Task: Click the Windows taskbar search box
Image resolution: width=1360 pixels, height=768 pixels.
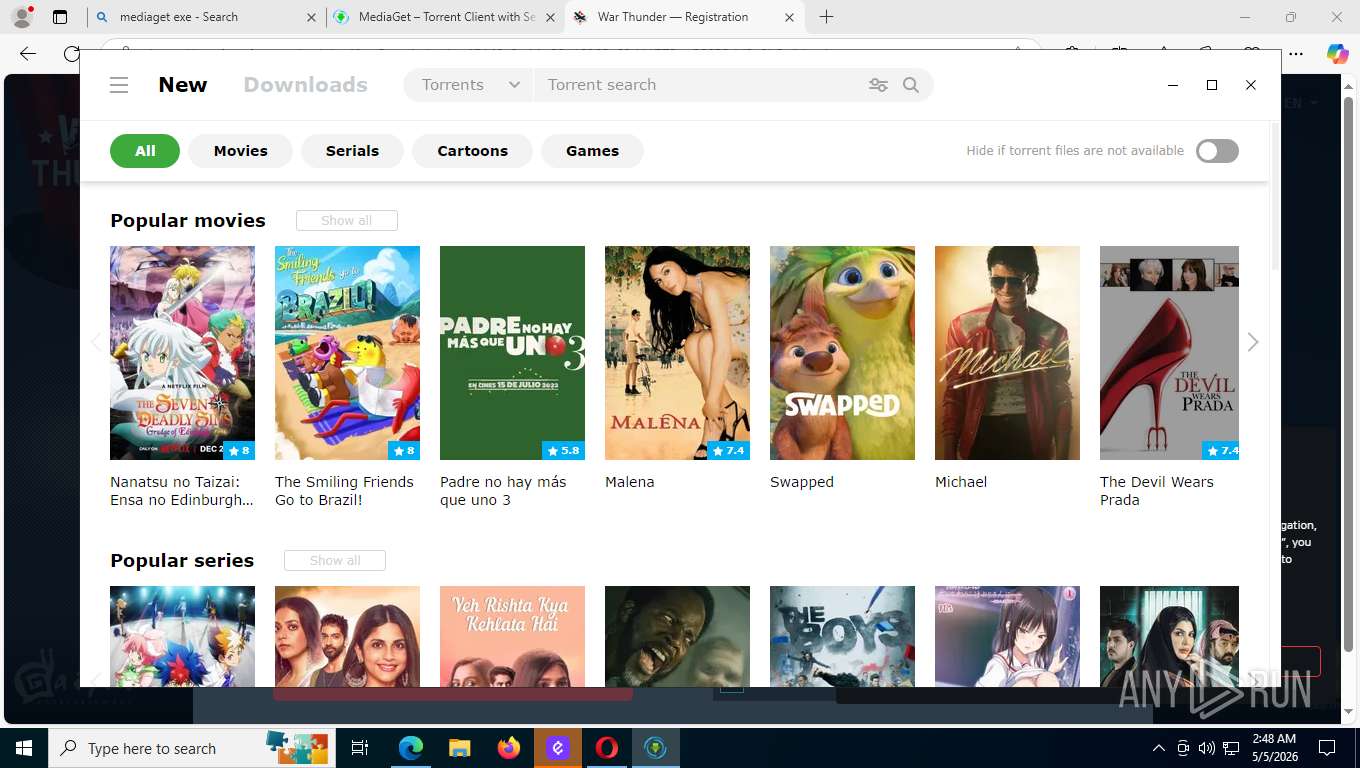Action: click(x=192, y=748)
